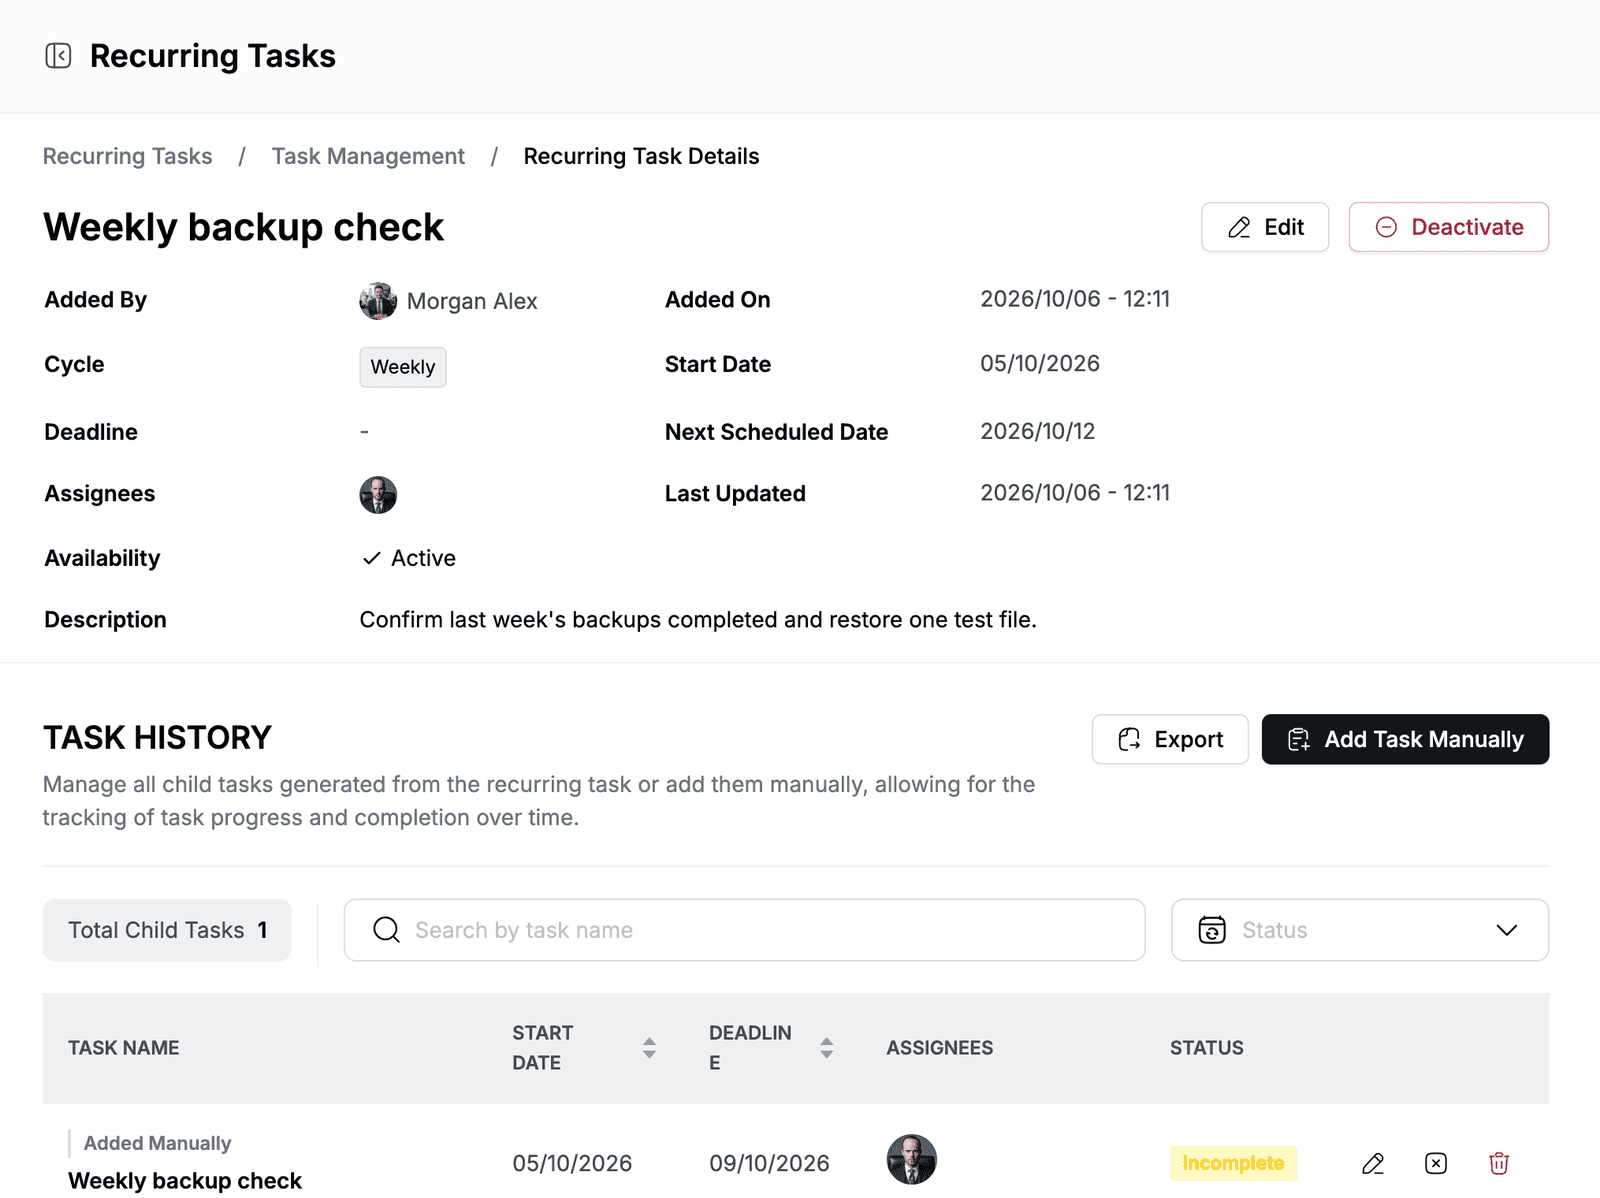Viewport: 1600px width, 1198px height.
Task: Click the ASSIGNEES column header
Action: [x=940, y=1048]
